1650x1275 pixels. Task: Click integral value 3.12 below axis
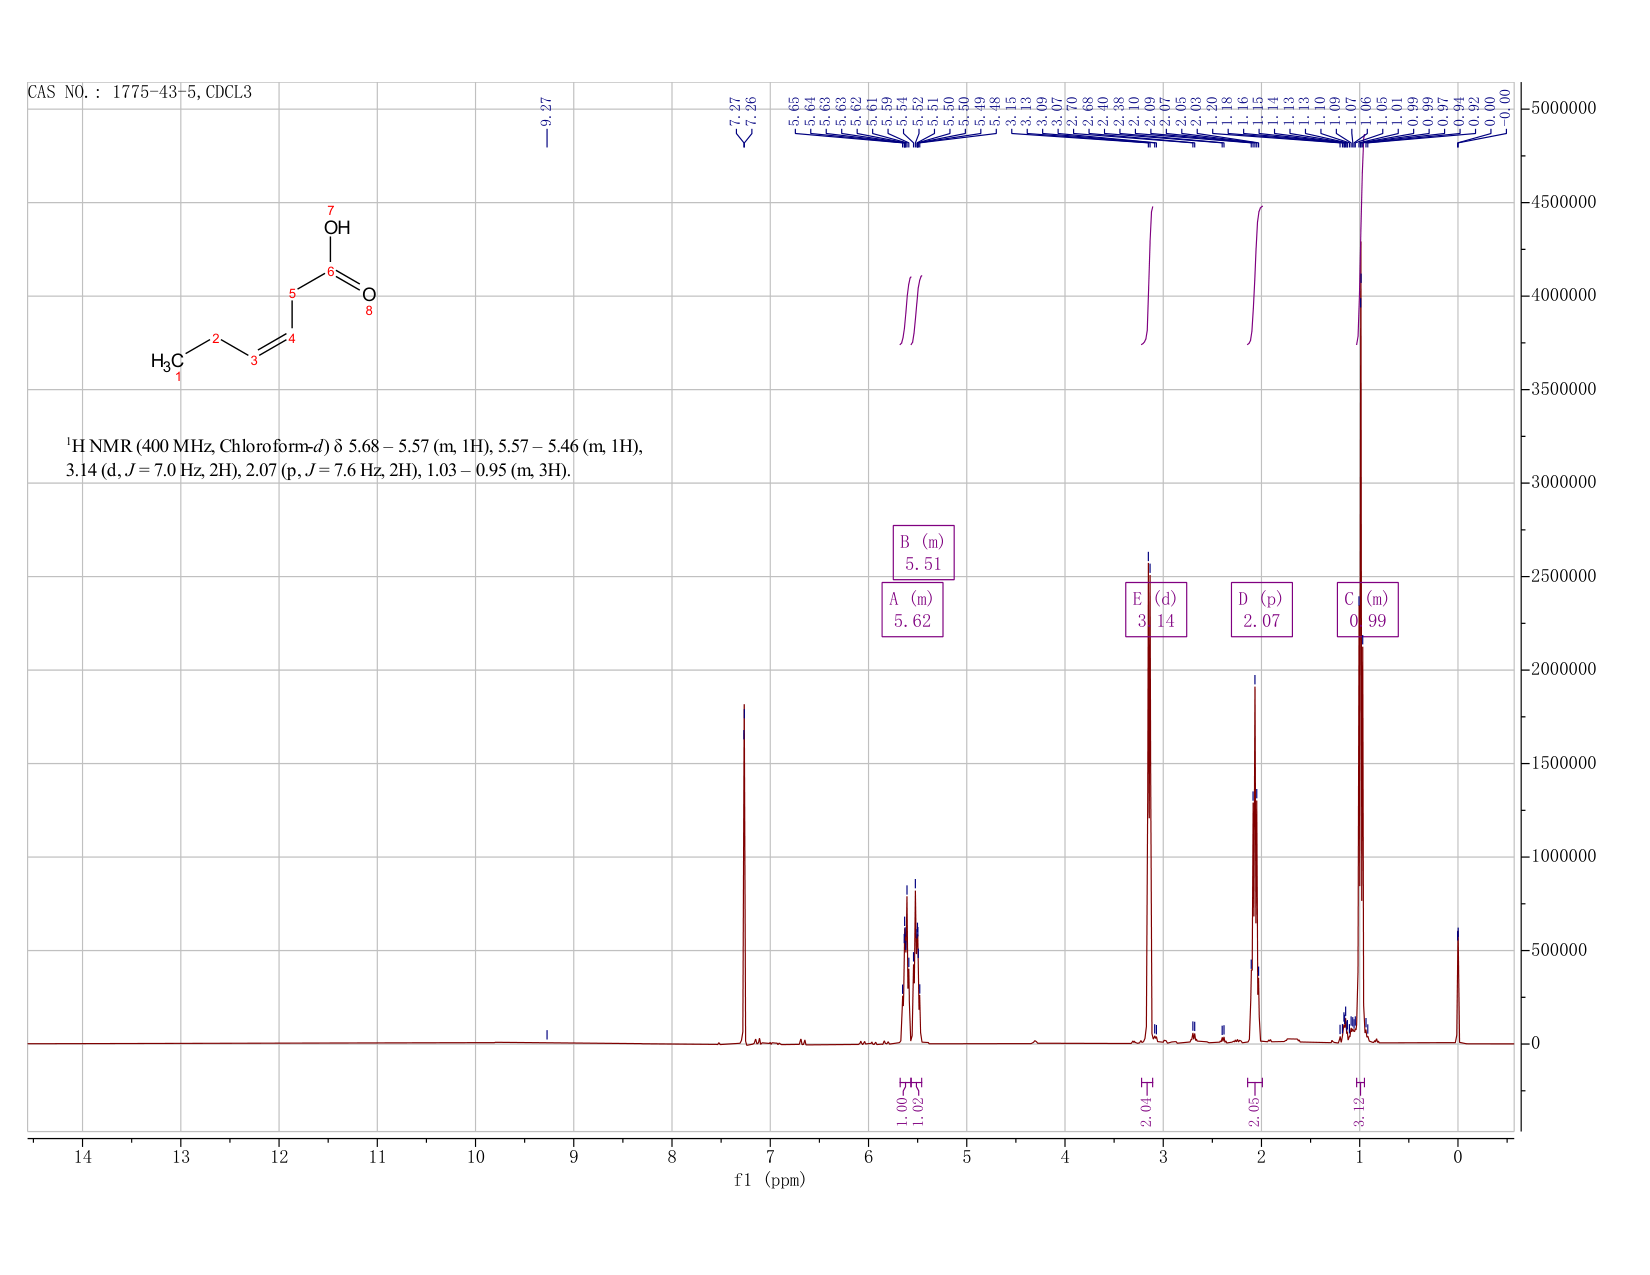point(1360,1110)
